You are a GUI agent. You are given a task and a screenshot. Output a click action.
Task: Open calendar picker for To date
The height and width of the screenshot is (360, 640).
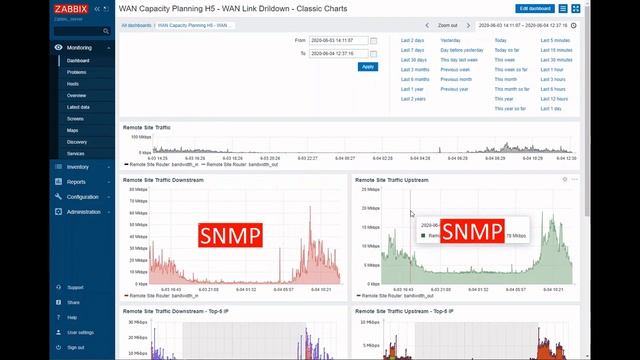tap(373, 53)
